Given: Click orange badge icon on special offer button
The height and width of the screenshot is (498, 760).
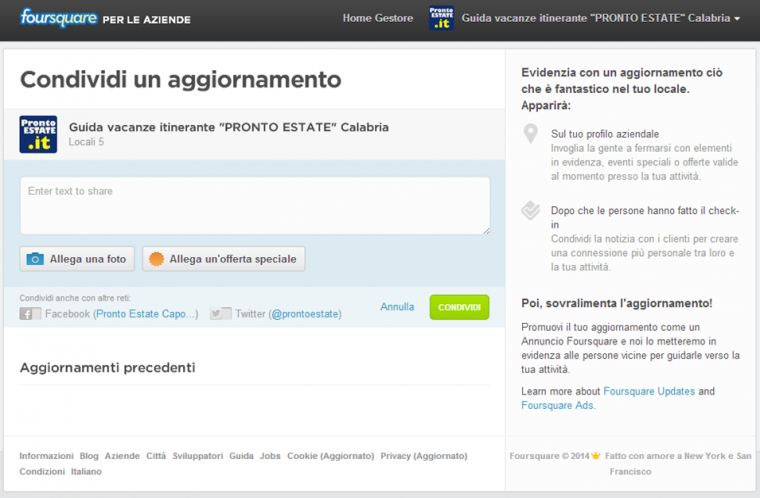Looking at the screenshot, I should (156, 258).
